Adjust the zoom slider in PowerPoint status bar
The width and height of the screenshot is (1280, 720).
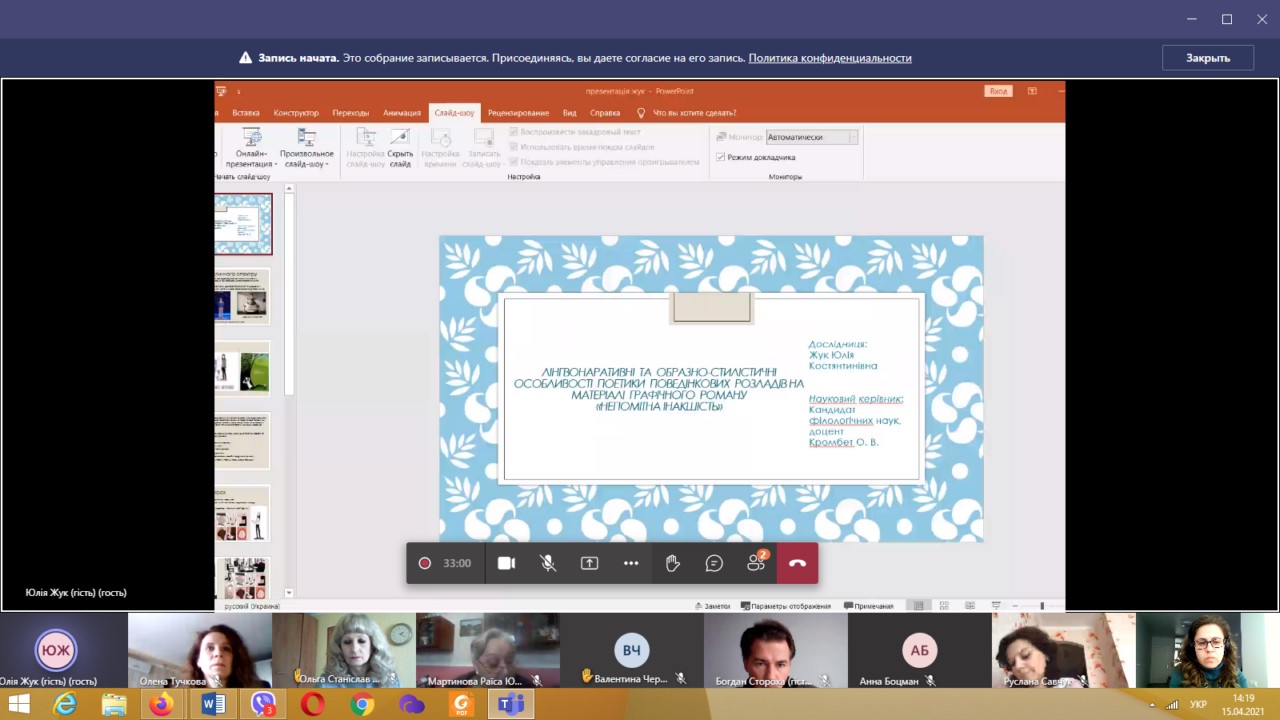(x=1040, y=606)
